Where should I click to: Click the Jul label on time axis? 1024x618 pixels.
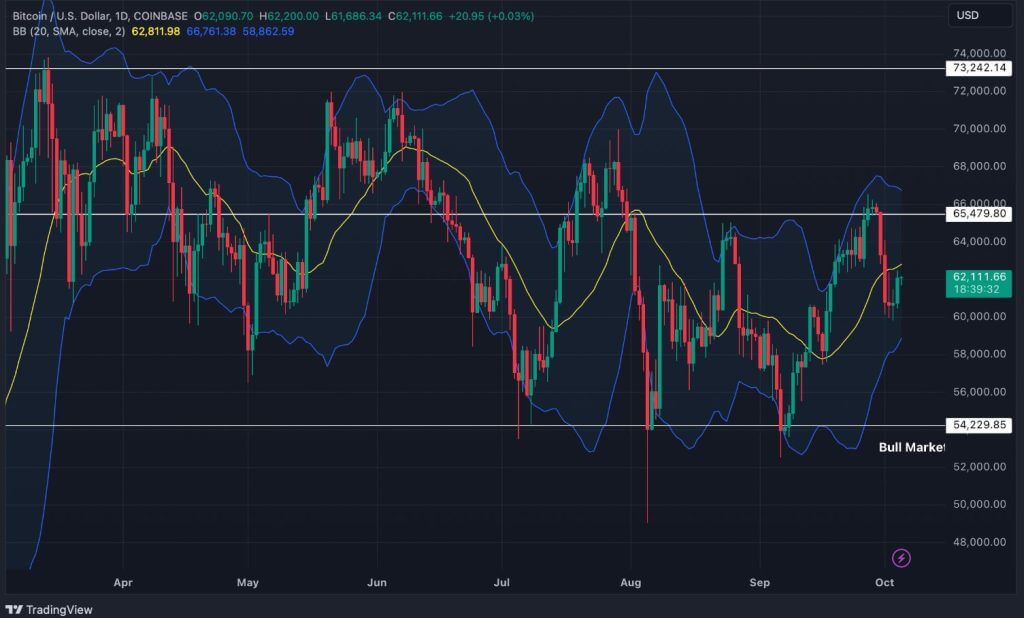502,582
